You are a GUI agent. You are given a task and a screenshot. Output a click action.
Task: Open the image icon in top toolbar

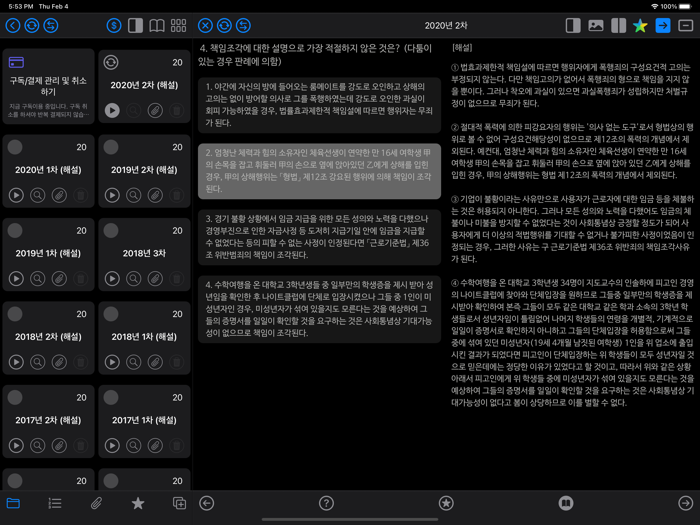pyautogui.click(x=596, y=25)
